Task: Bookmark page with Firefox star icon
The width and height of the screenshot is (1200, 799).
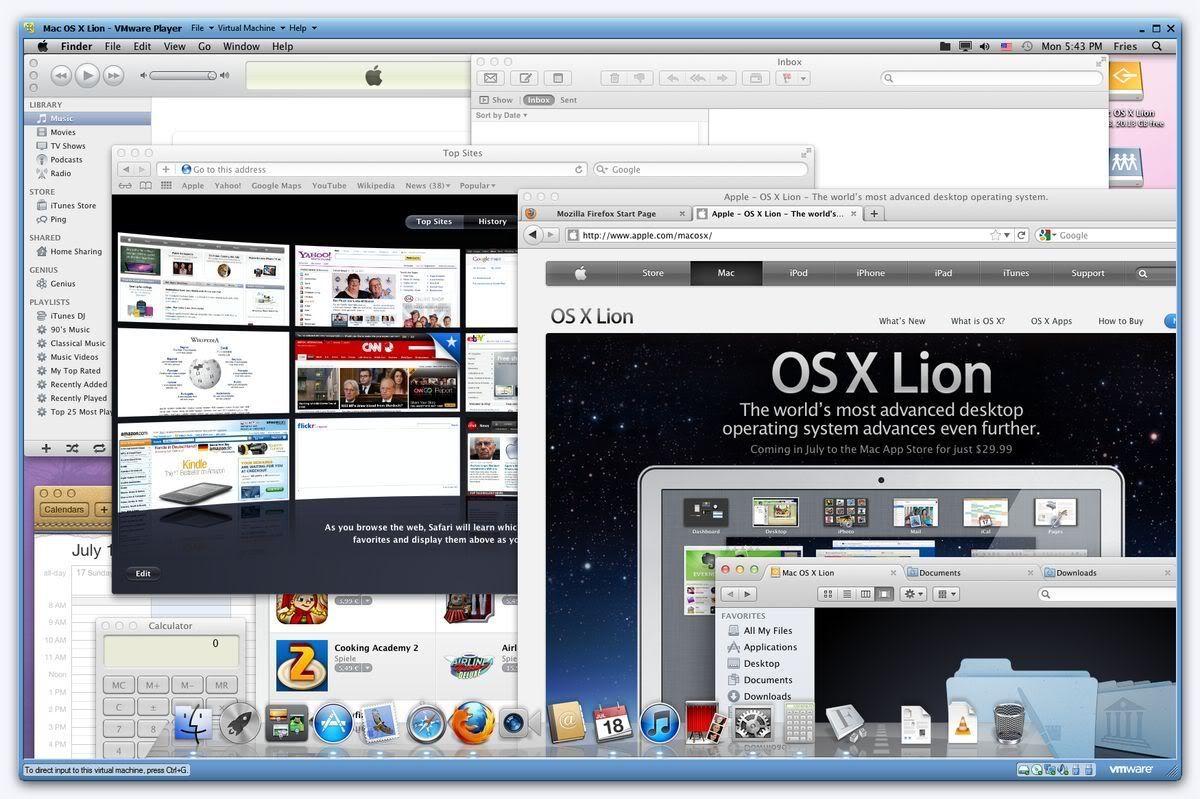Action: (x=995, y=235)
